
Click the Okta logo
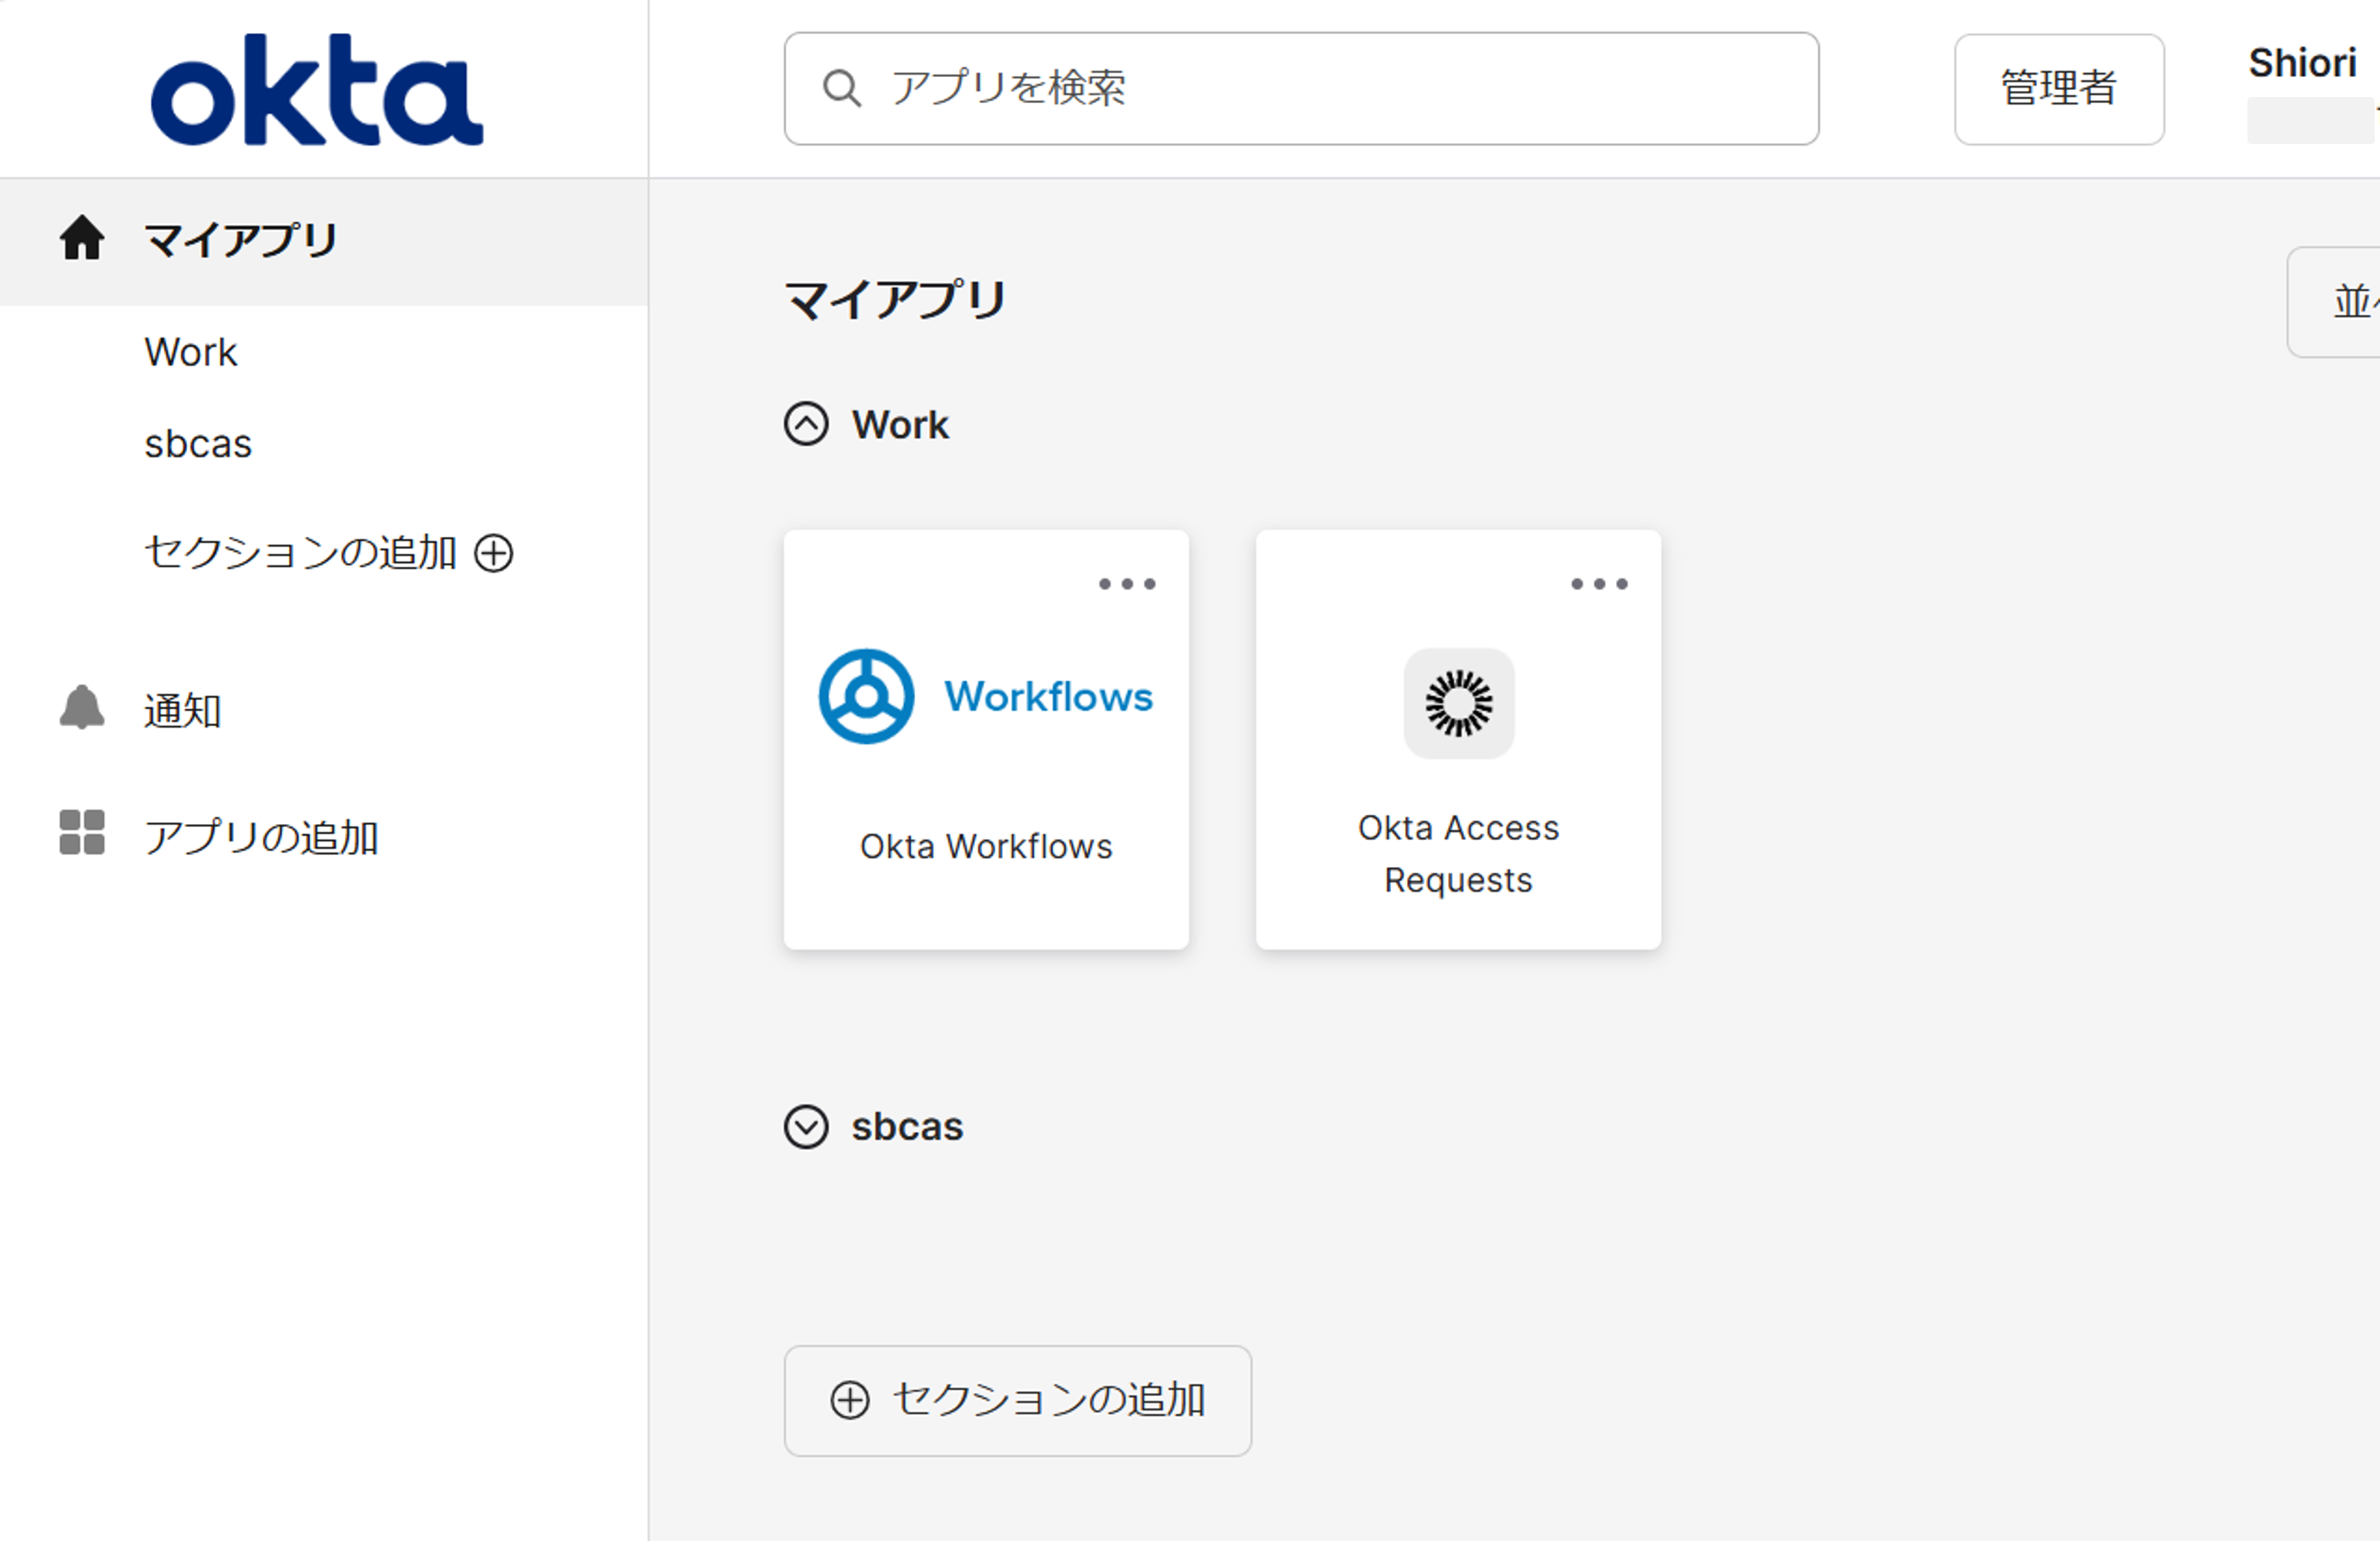[x=316, y=89]
